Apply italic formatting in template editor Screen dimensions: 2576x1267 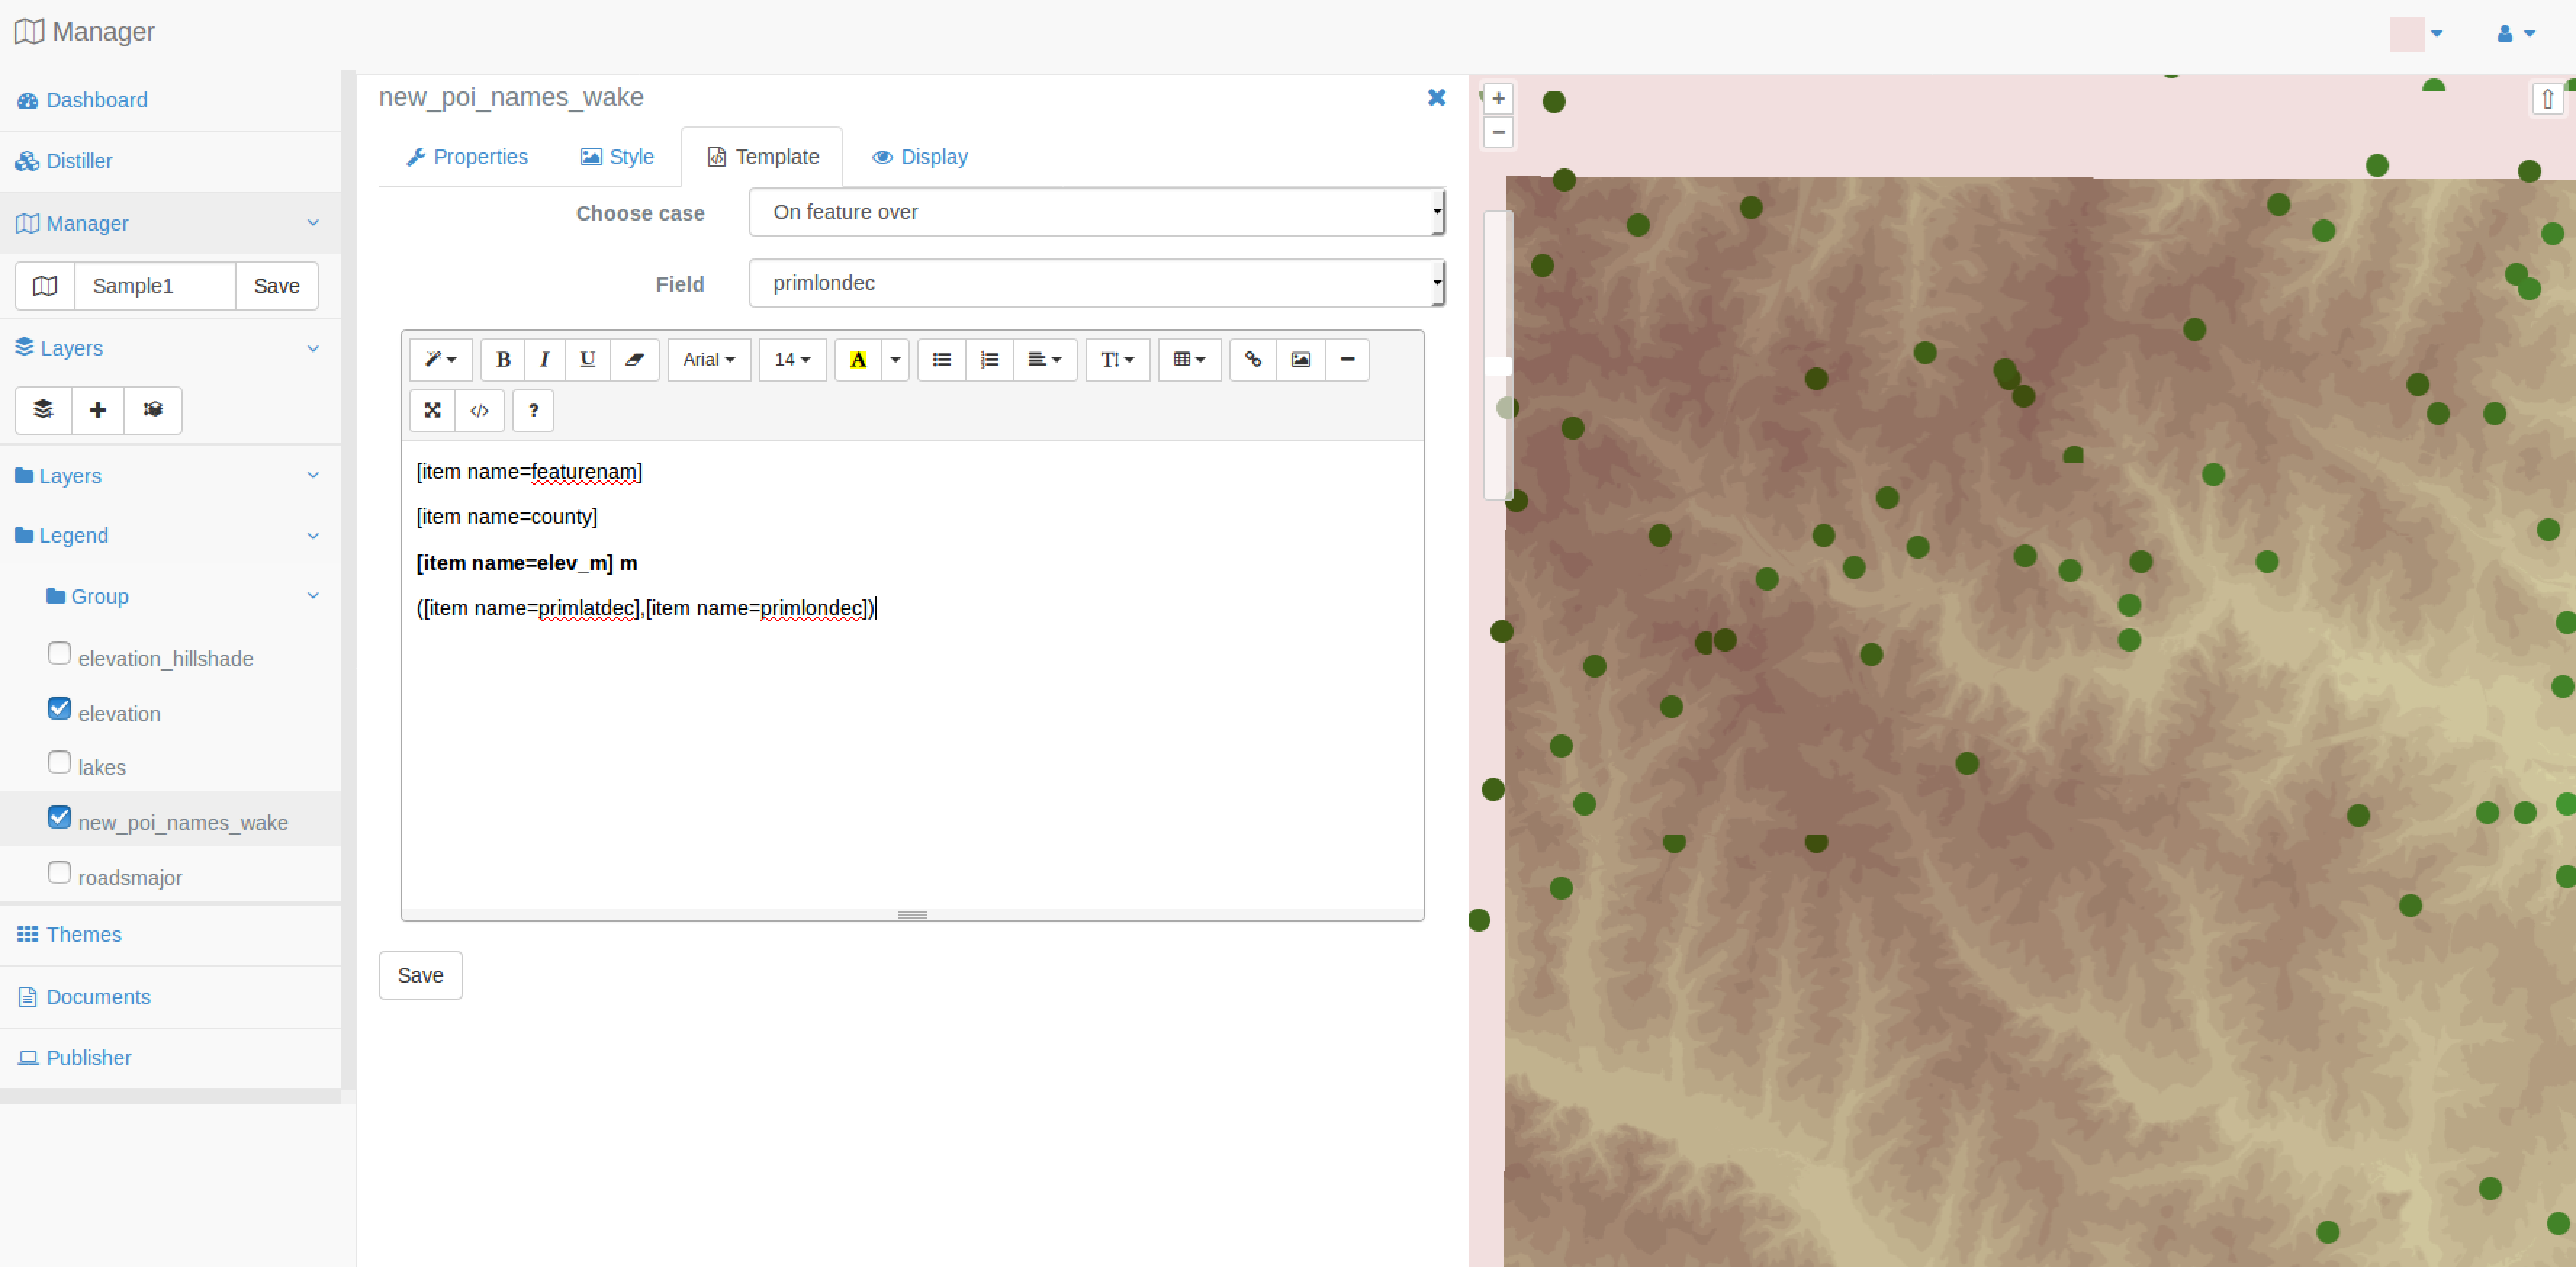pyautogui.click(x=544, y=360)
